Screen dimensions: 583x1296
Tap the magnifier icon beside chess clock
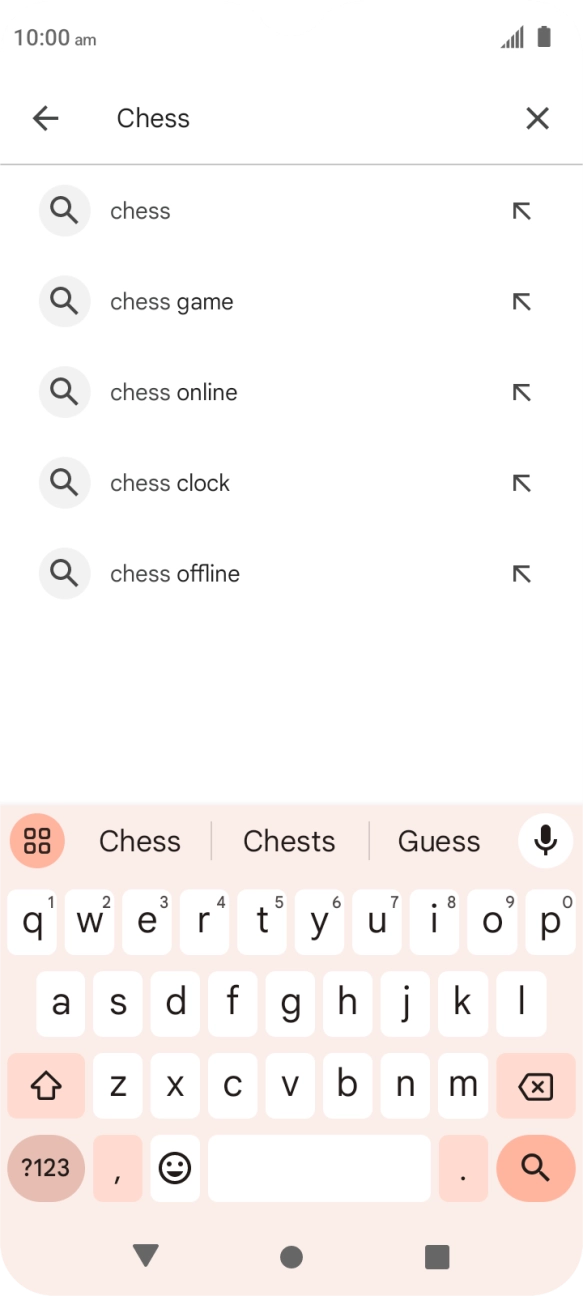(64, 482)
